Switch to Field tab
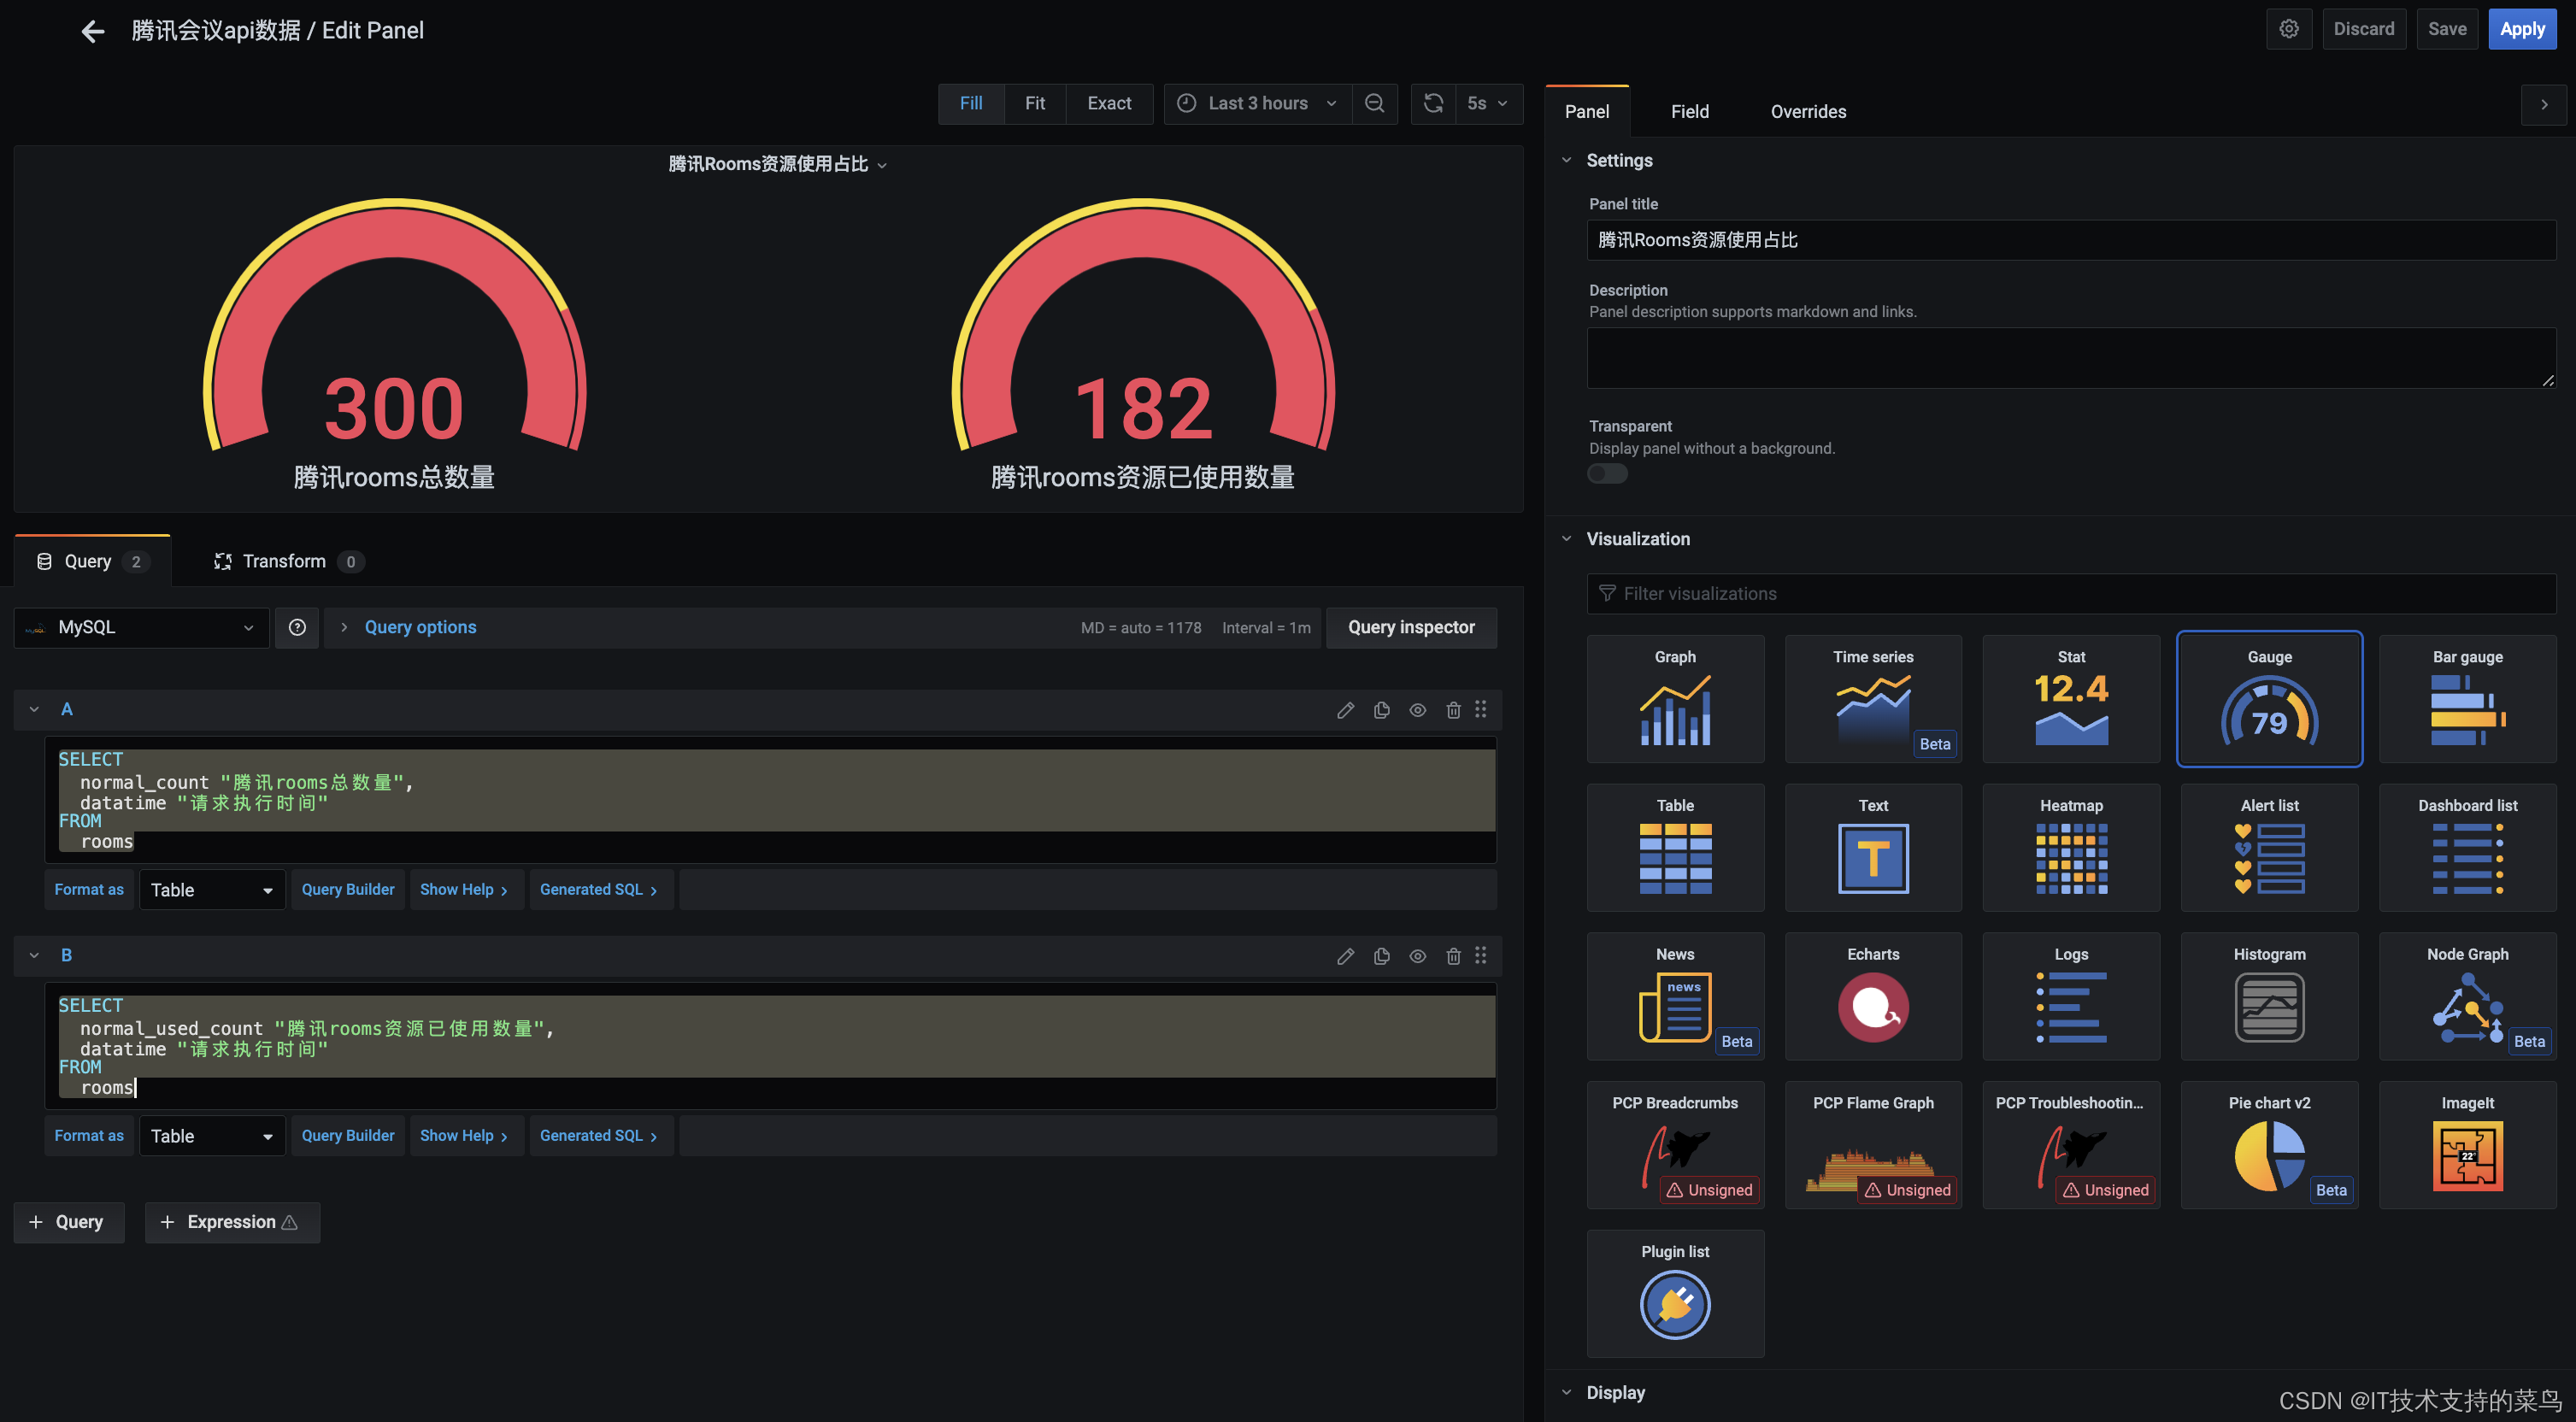The width and height of the screenshot is (2576, 1422). [x=1690, y=111]
